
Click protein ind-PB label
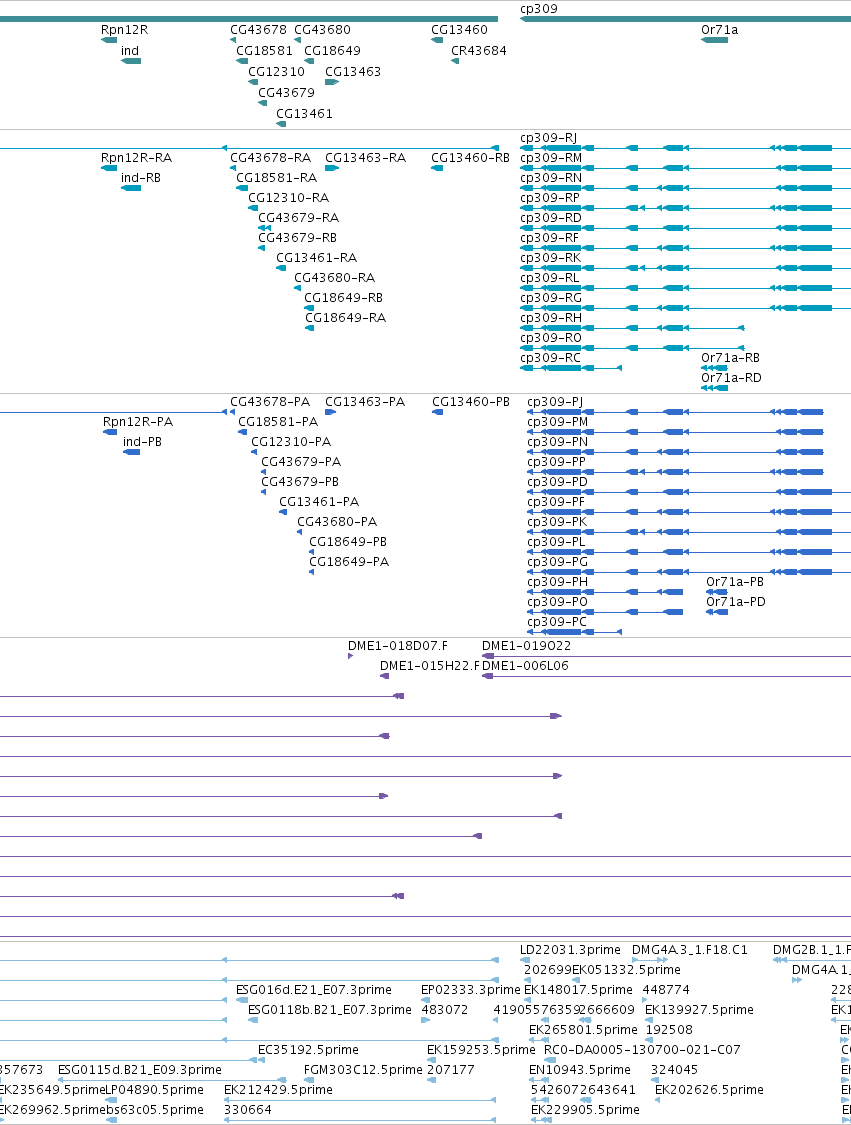[142, 442]
